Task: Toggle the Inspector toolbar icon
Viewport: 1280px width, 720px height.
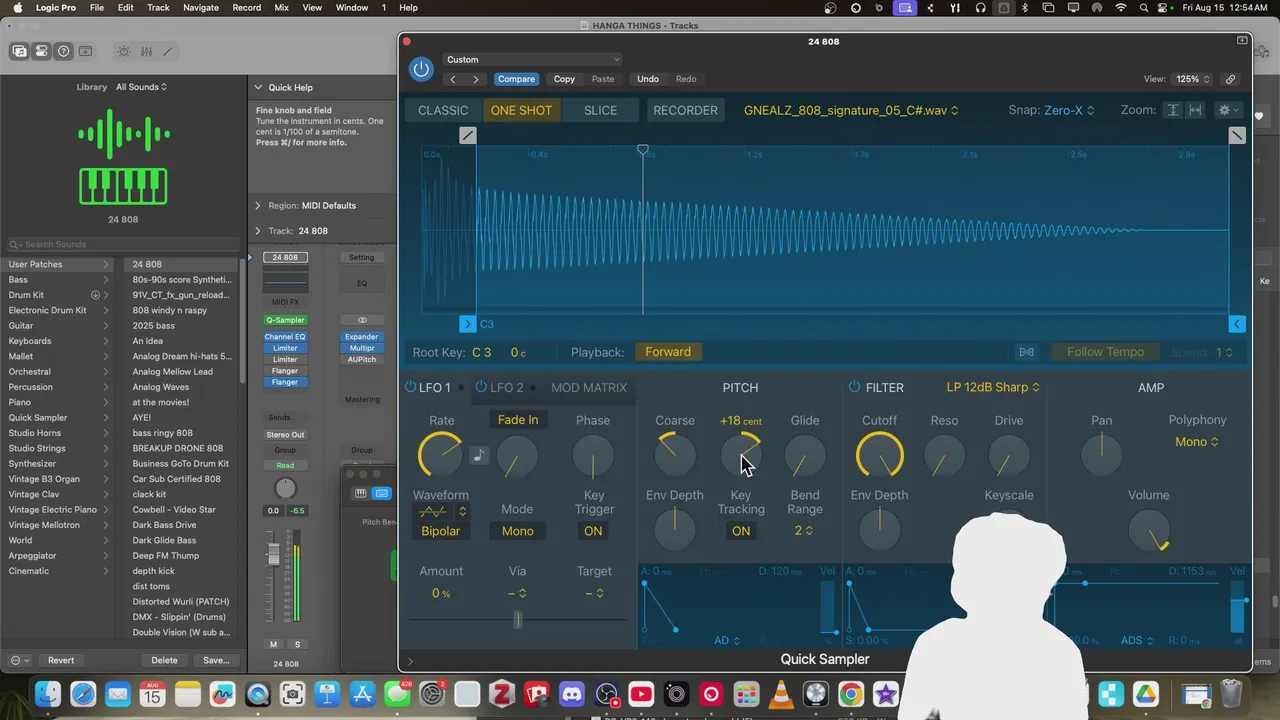Action: (42, 51)
